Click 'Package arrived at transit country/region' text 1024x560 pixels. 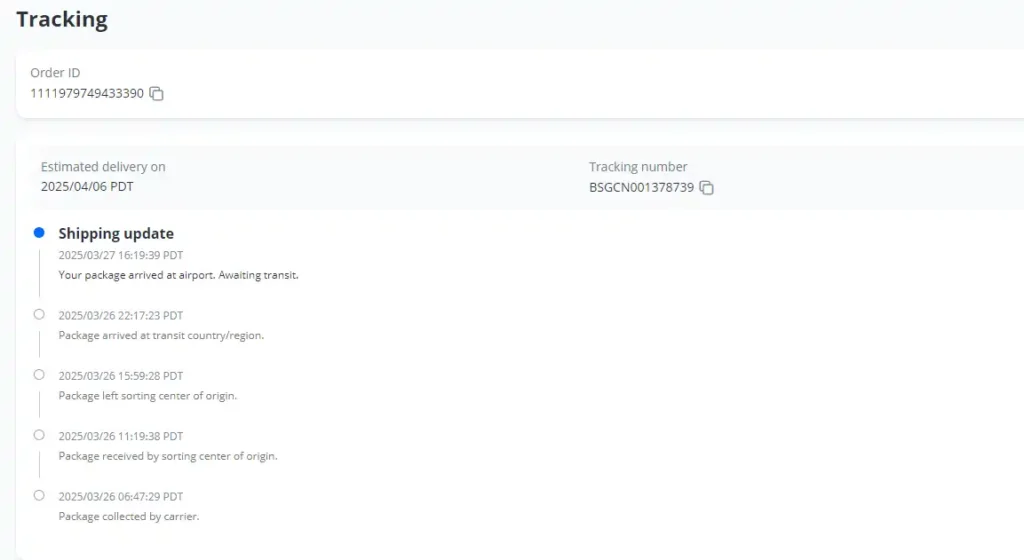click(161, 335)
